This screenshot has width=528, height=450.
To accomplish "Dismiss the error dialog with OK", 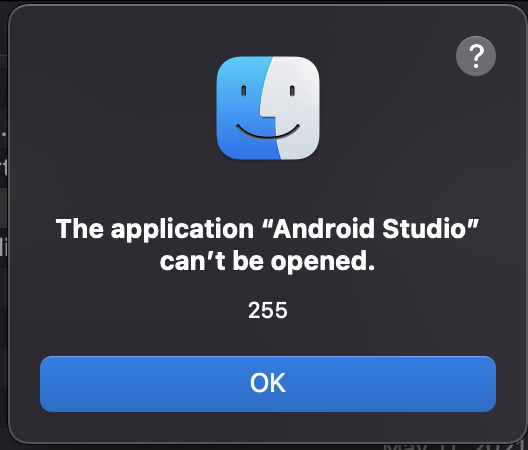I will point(268,384).
